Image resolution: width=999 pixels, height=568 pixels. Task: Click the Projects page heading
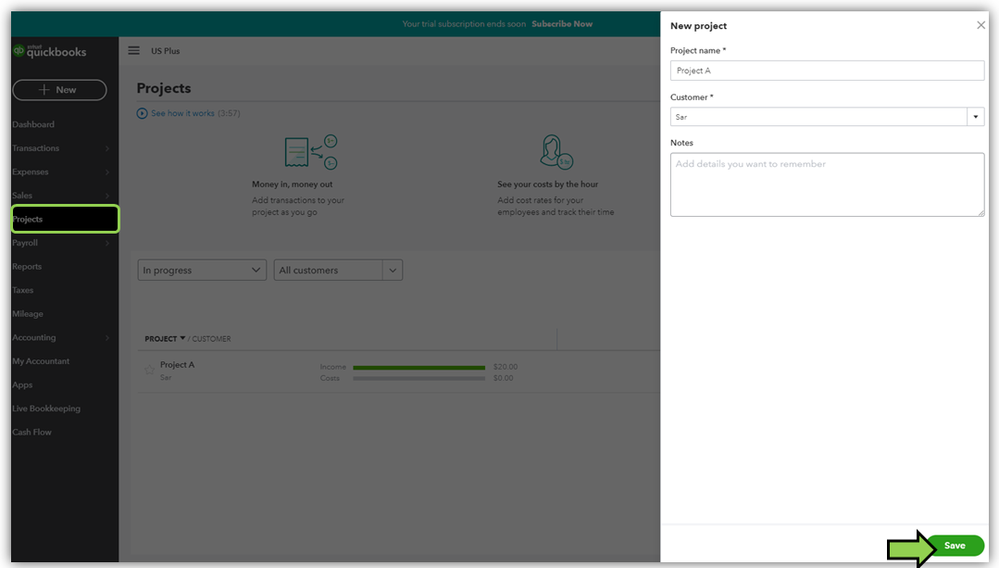[164, 88]
